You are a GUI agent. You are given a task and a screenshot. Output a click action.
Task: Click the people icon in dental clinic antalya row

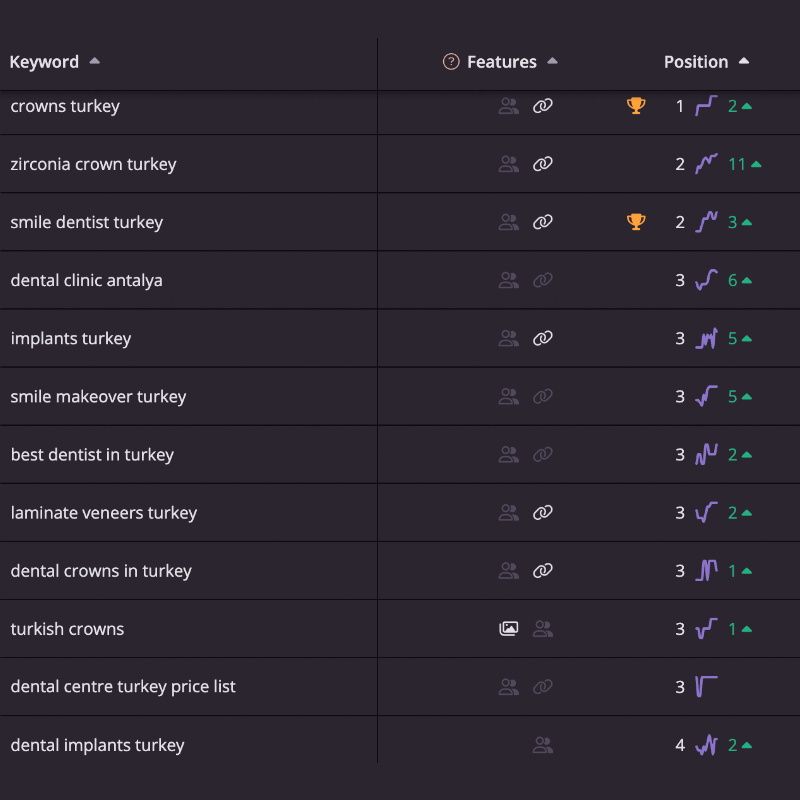coord(508,280)
